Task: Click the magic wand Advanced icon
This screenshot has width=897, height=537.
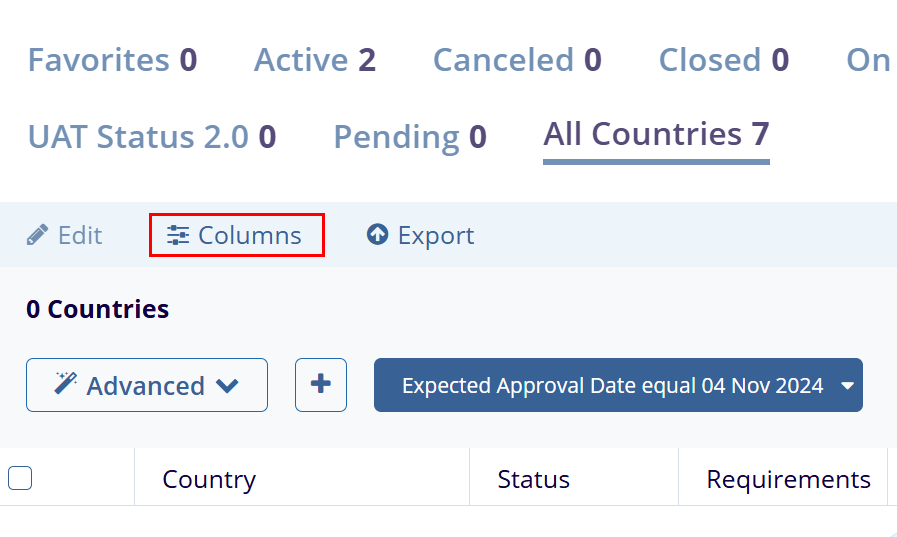Action: pyautogui.click(x=66, y=385)
